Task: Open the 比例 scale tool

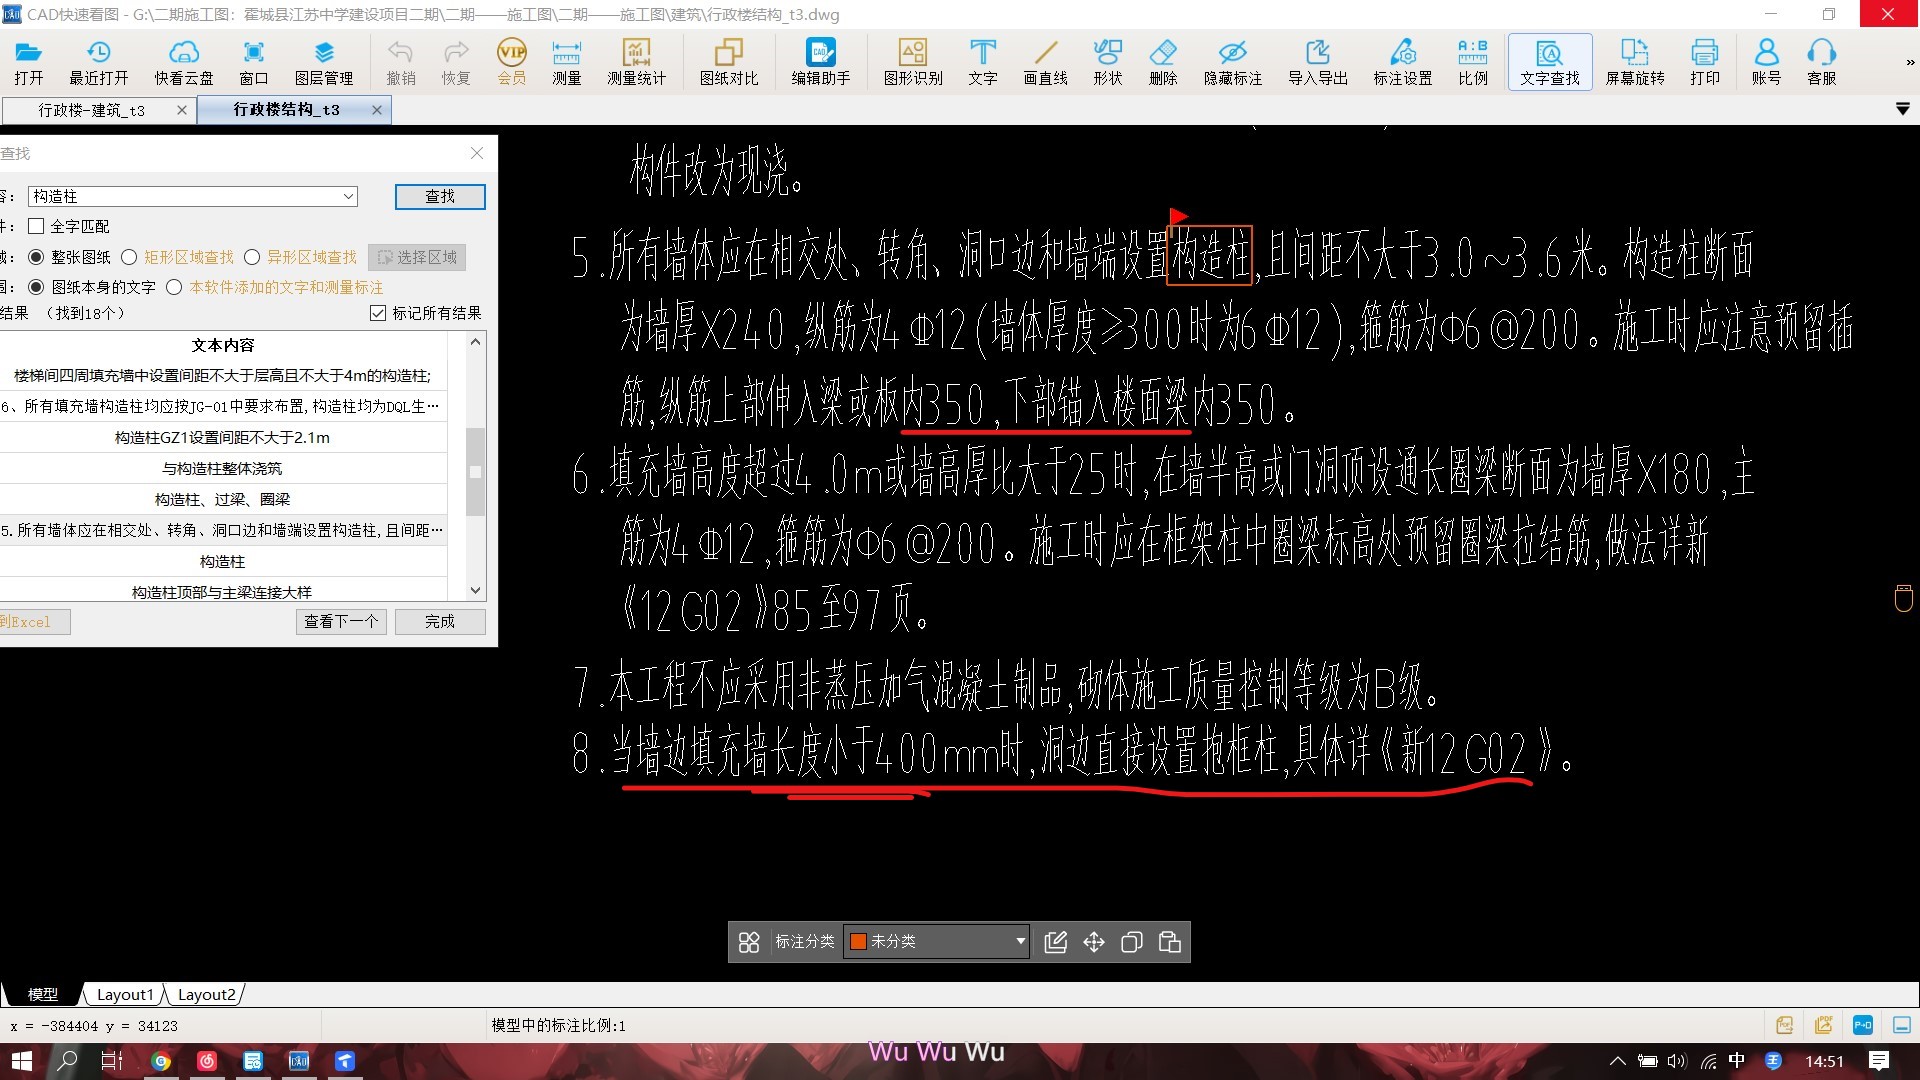Action: point(1472,62)
